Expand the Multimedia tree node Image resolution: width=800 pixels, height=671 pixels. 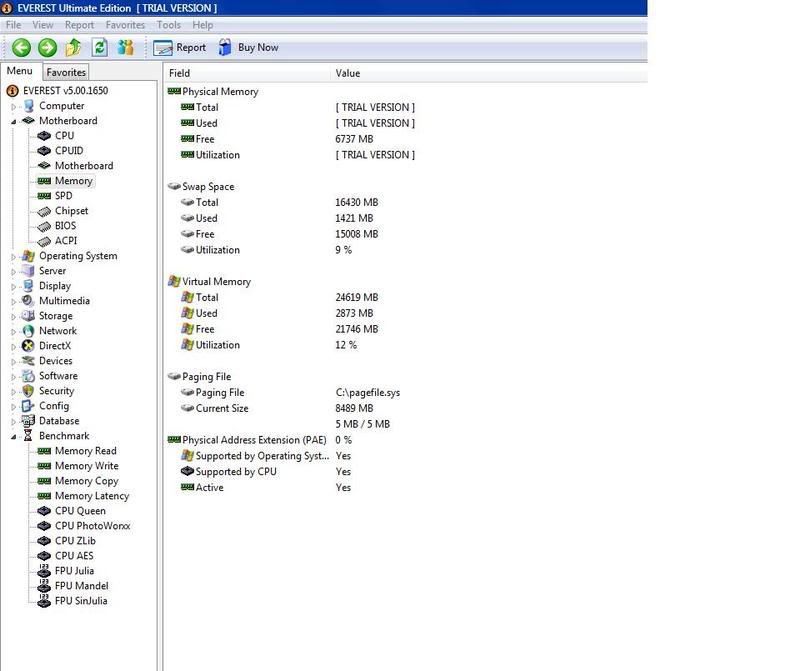tap(14, 302)
